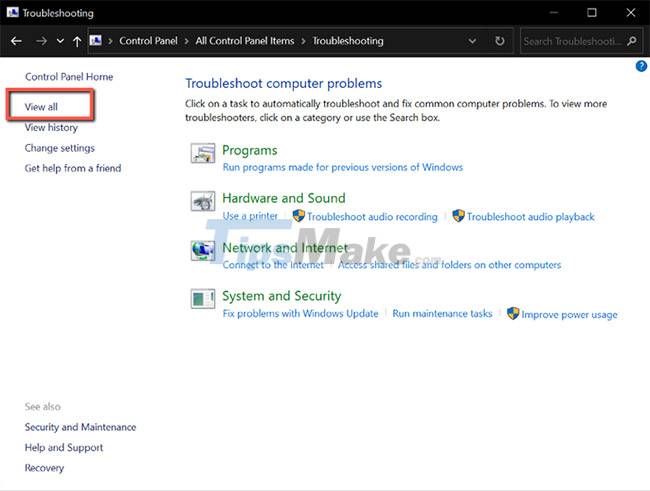Maximize the Troubleshooting window
The image size is (650, 491).
pos(592,12)
